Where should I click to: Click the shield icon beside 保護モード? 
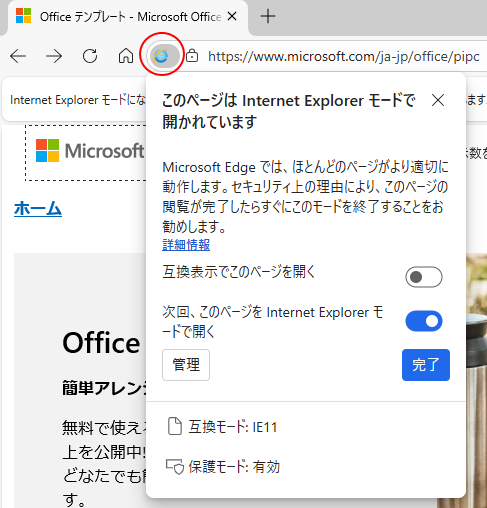tap(175, 467)
